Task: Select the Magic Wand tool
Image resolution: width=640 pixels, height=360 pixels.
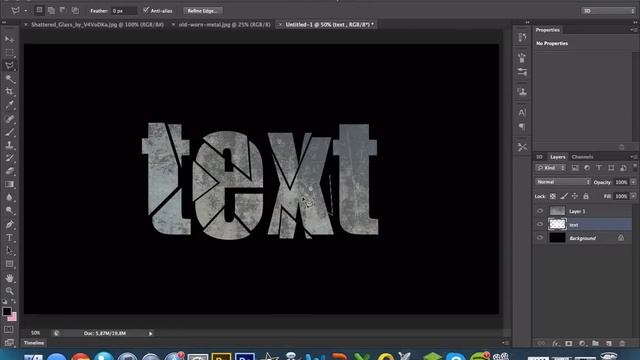Action: [9, 78]
